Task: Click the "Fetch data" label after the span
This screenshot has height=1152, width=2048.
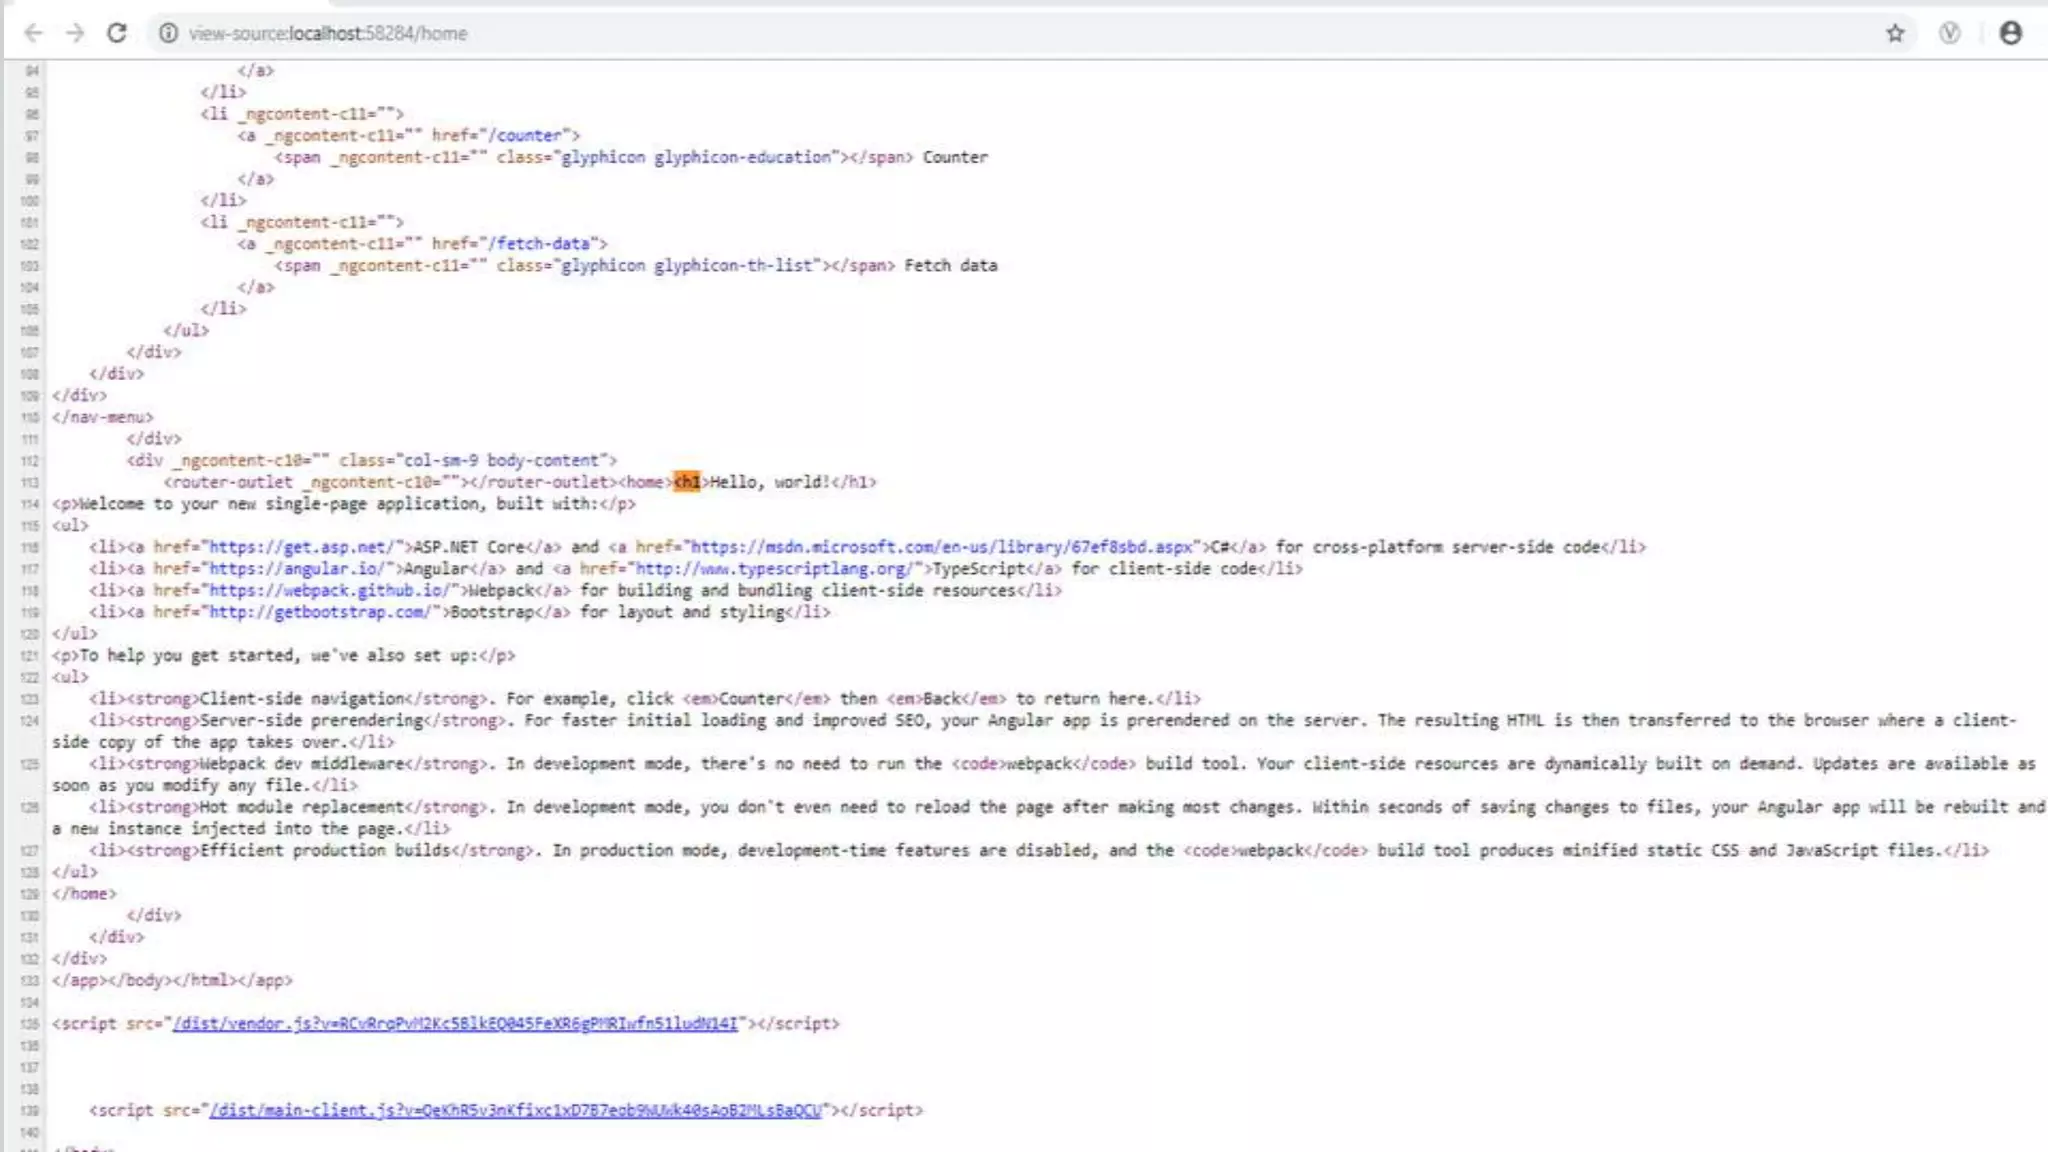Action: pos(951,265)
